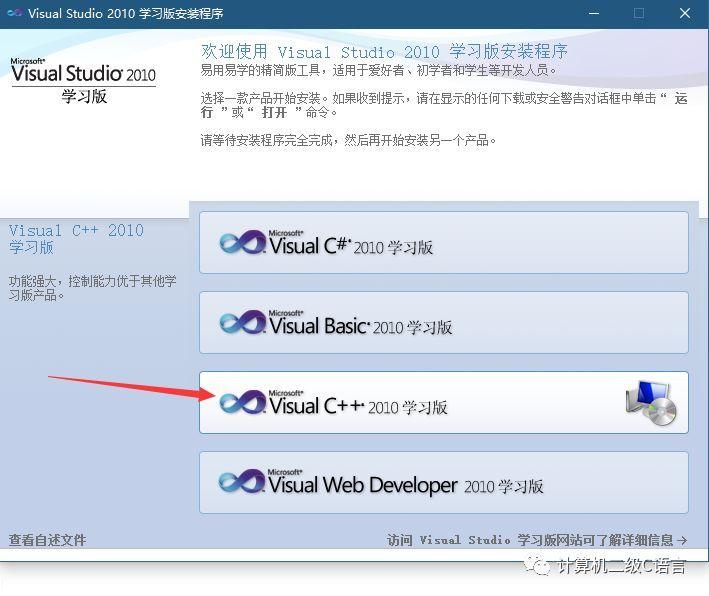709x596 pixels.
Task: Click the description 功能强大，控制能力优于其他学习版产品
Action: 92,288
